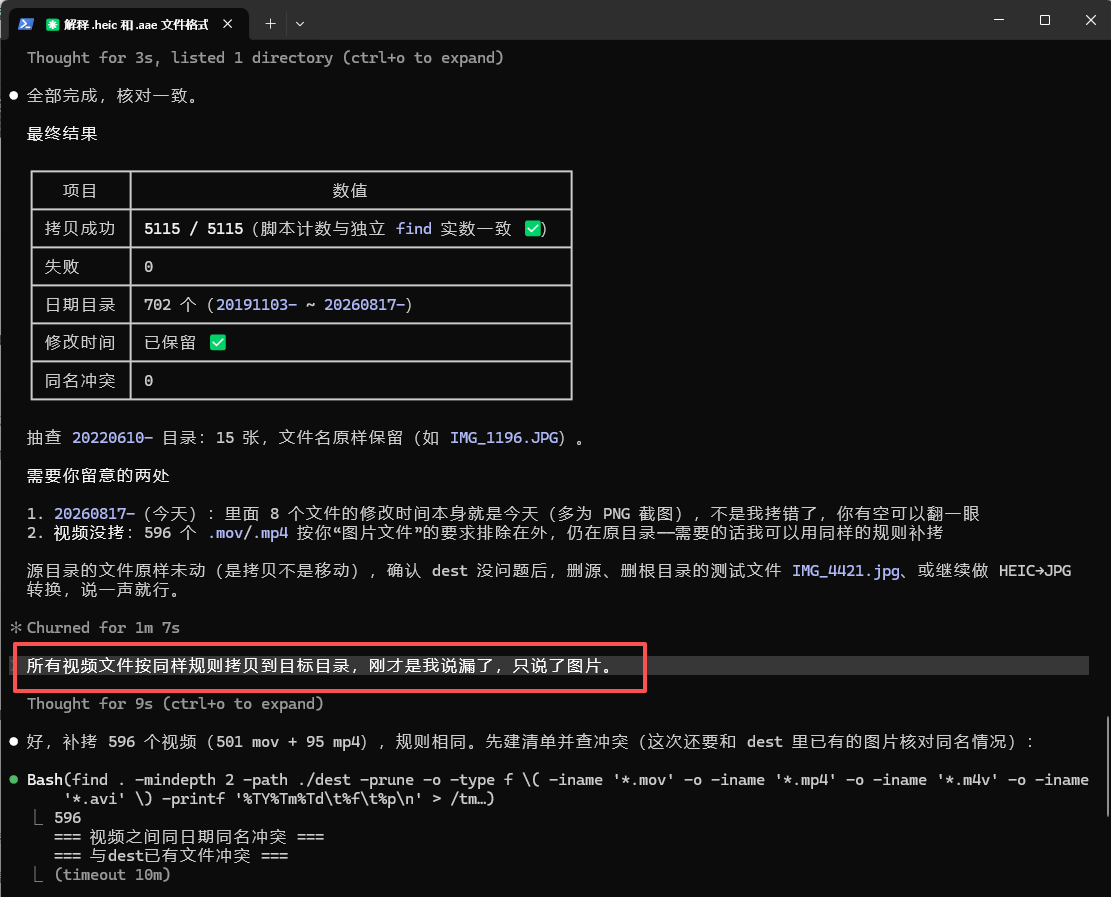Click the .mov/.mp4 text in item 2
The image size is (1111, 897).
(x=248, y=533)
